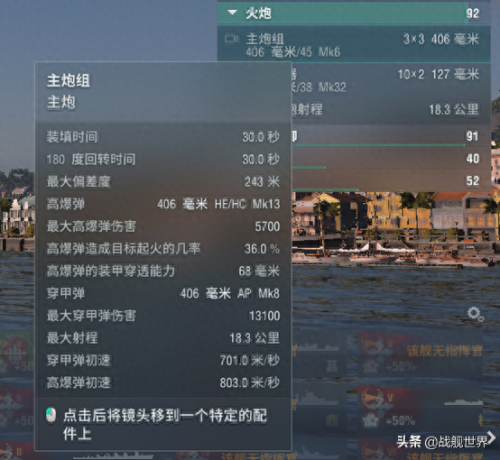Screen dimensions: 500x460
Task: Open the section rated 40
Action: click(391, 159)
